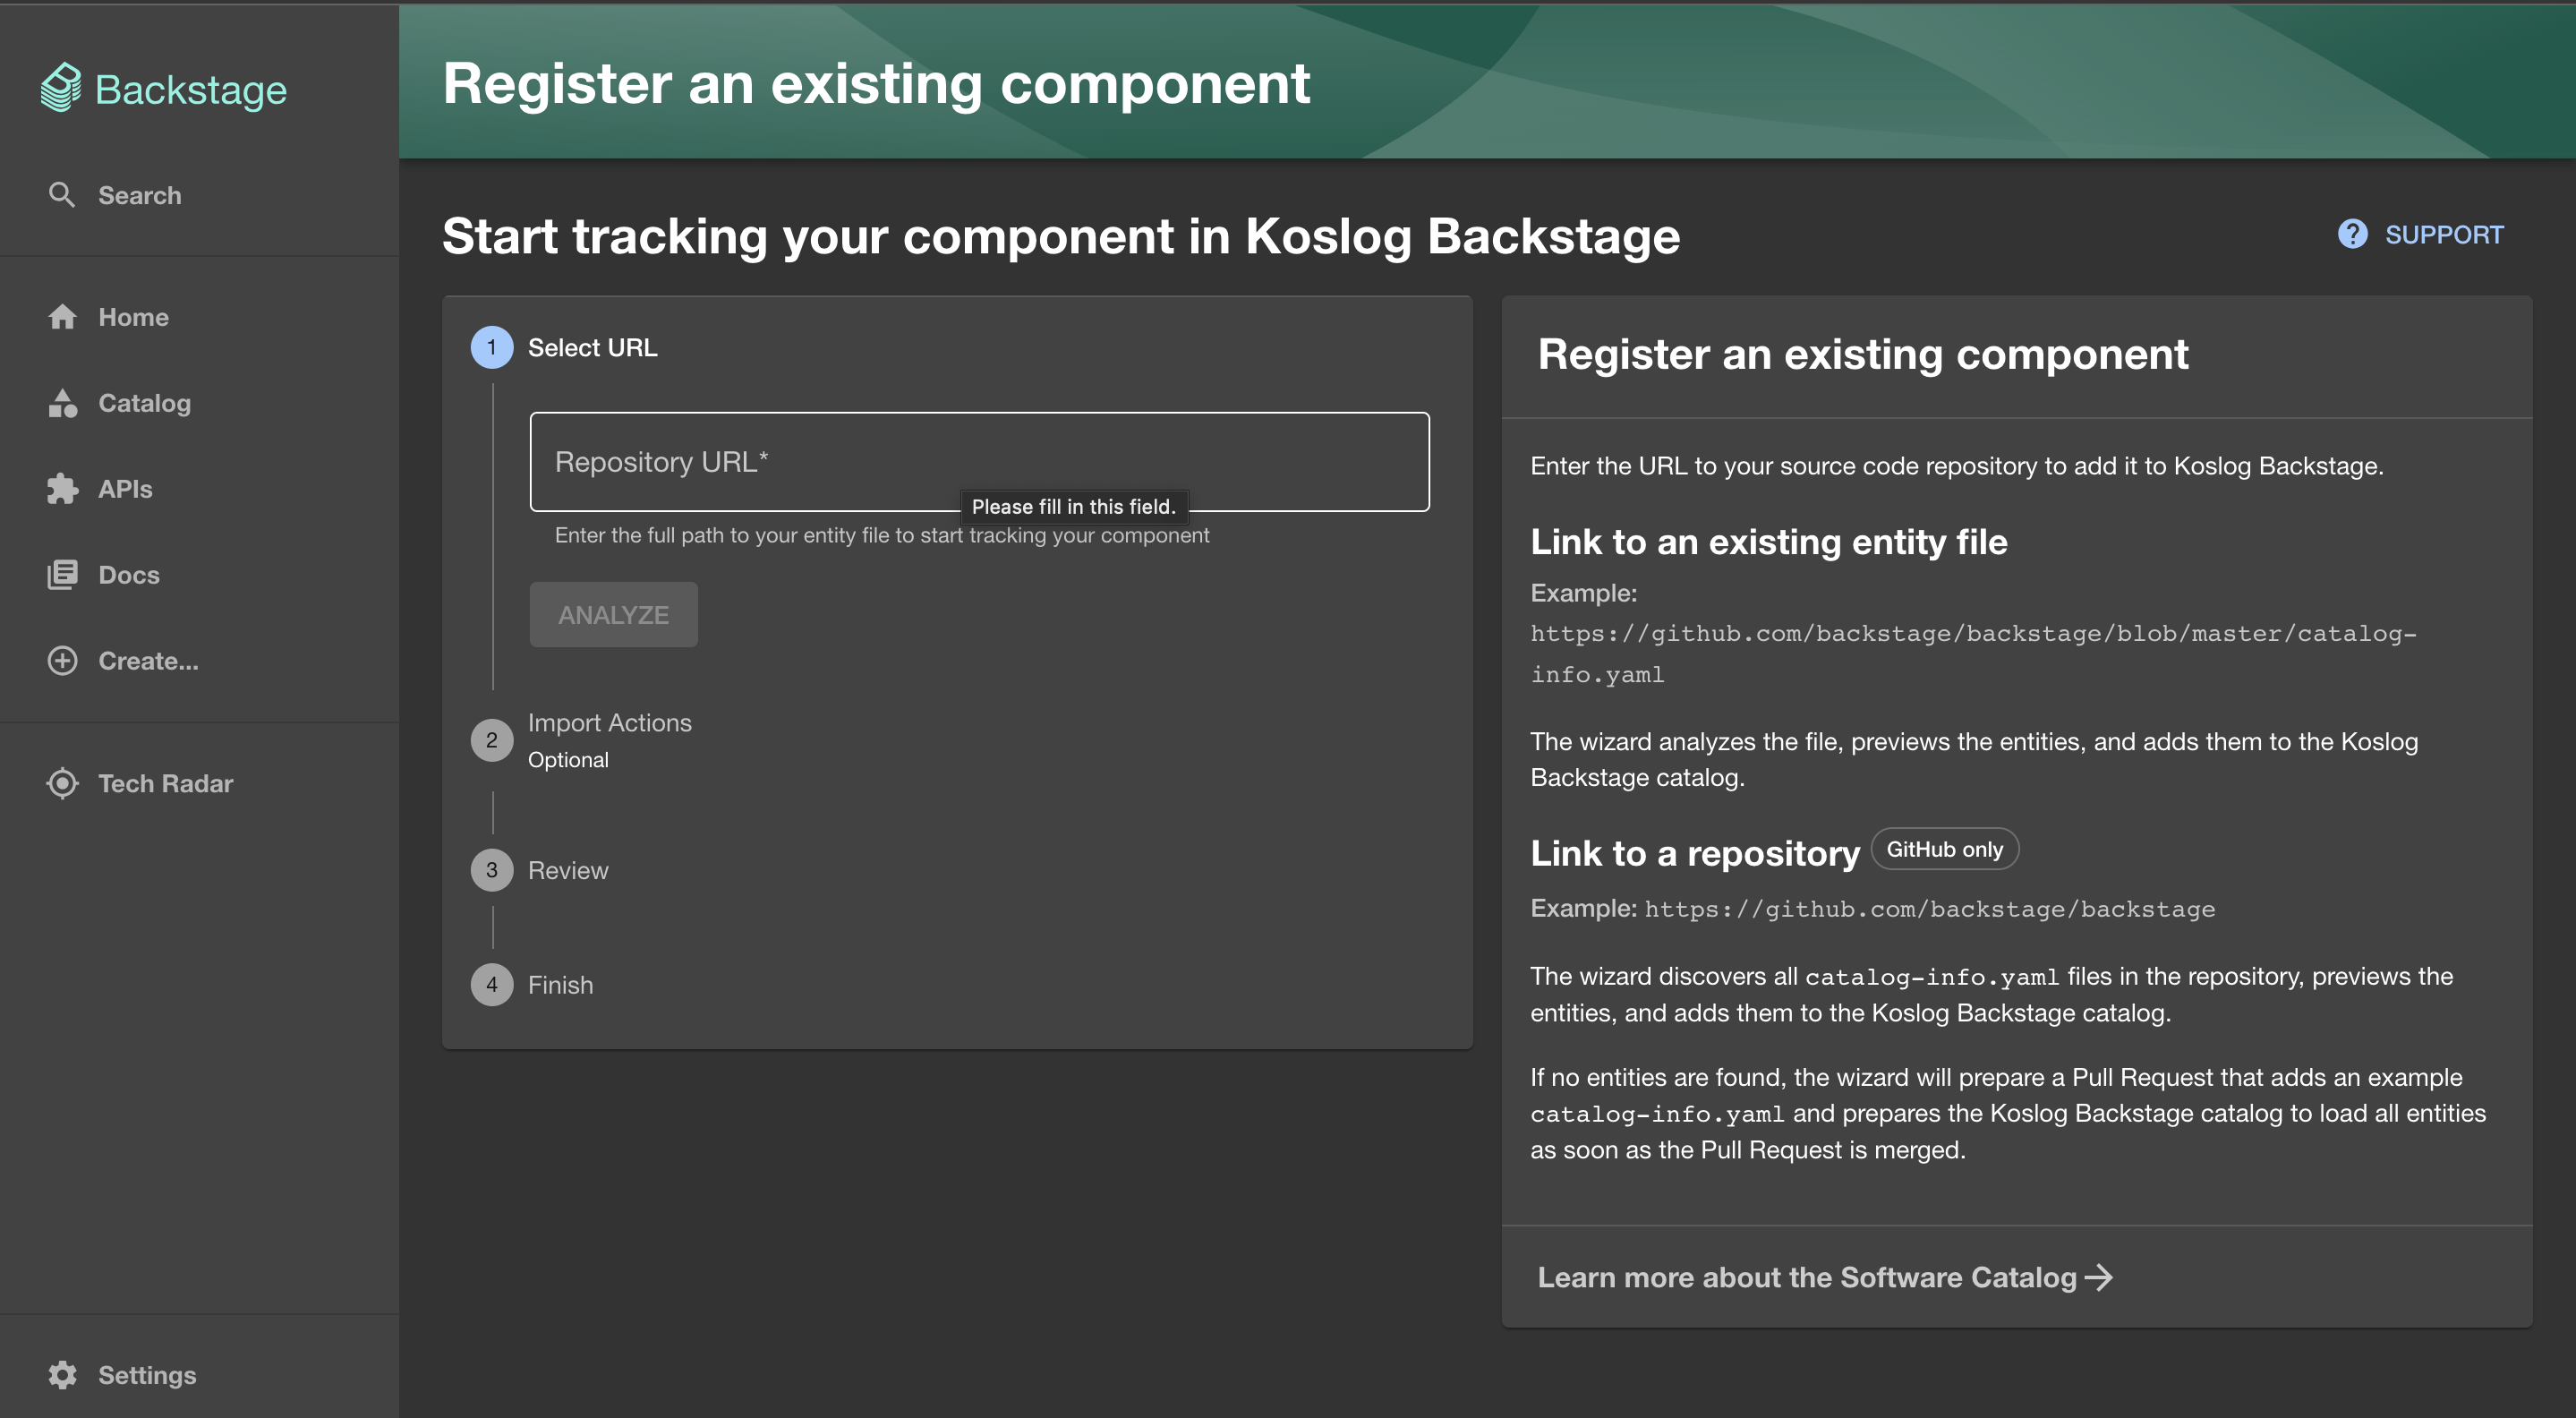Click the Create plus icon
The image size is (2576, 1418).
pos(61,660)
